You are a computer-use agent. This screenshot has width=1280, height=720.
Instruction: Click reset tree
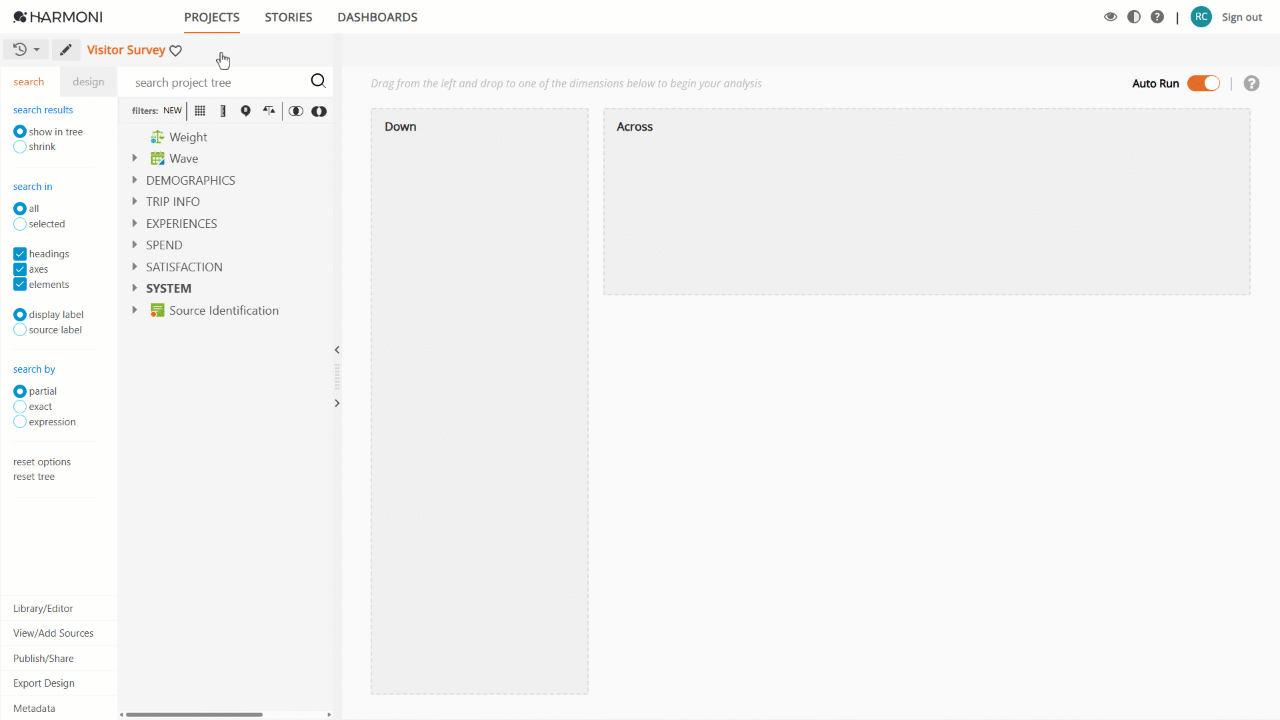(34, 477)
